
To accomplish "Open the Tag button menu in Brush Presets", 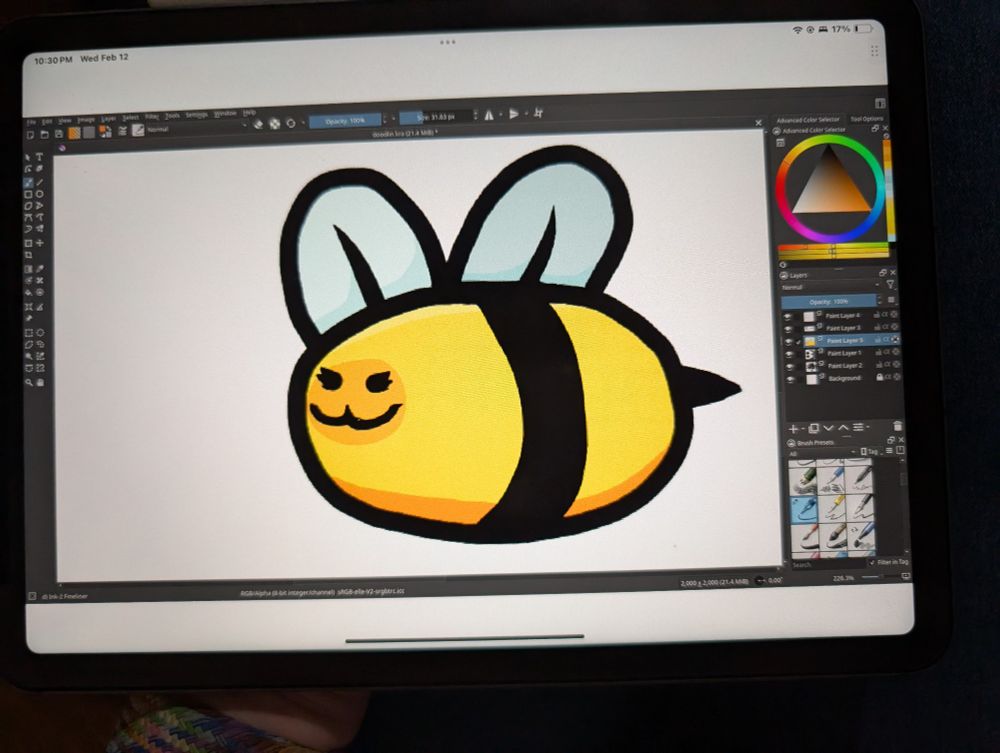I will point(870,451).
